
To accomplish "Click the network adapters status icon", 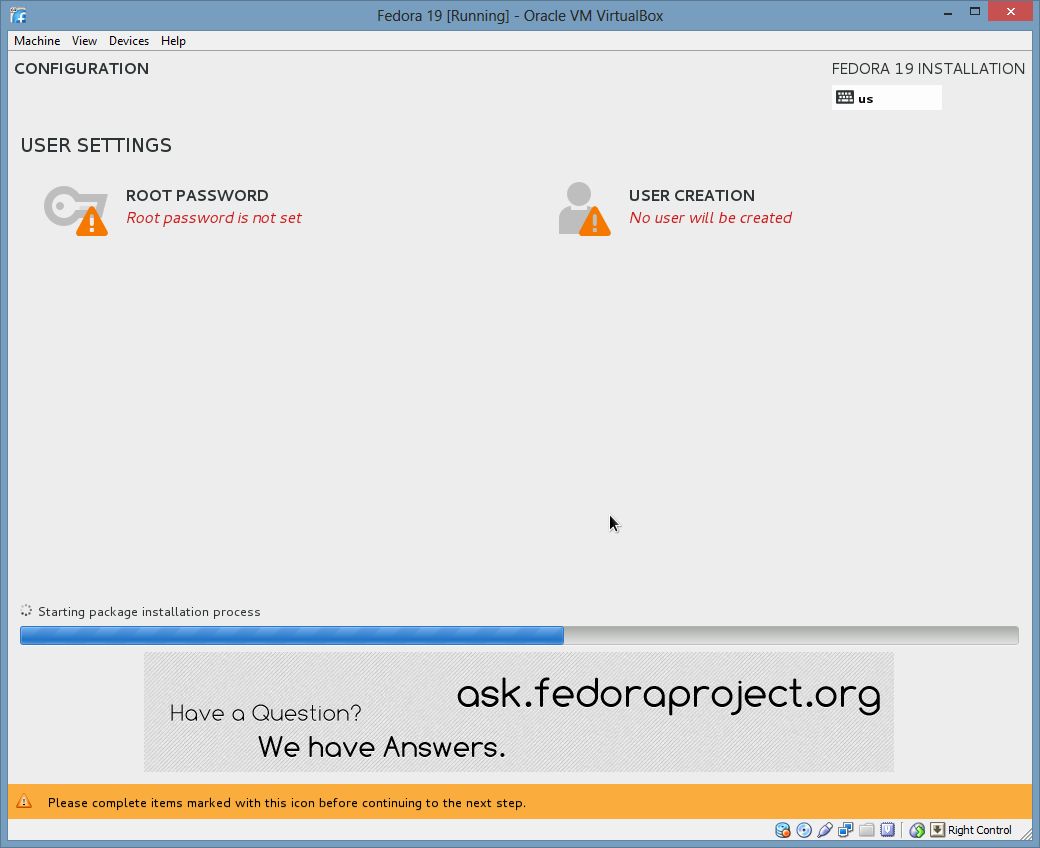I will click(x=846, y=830).
